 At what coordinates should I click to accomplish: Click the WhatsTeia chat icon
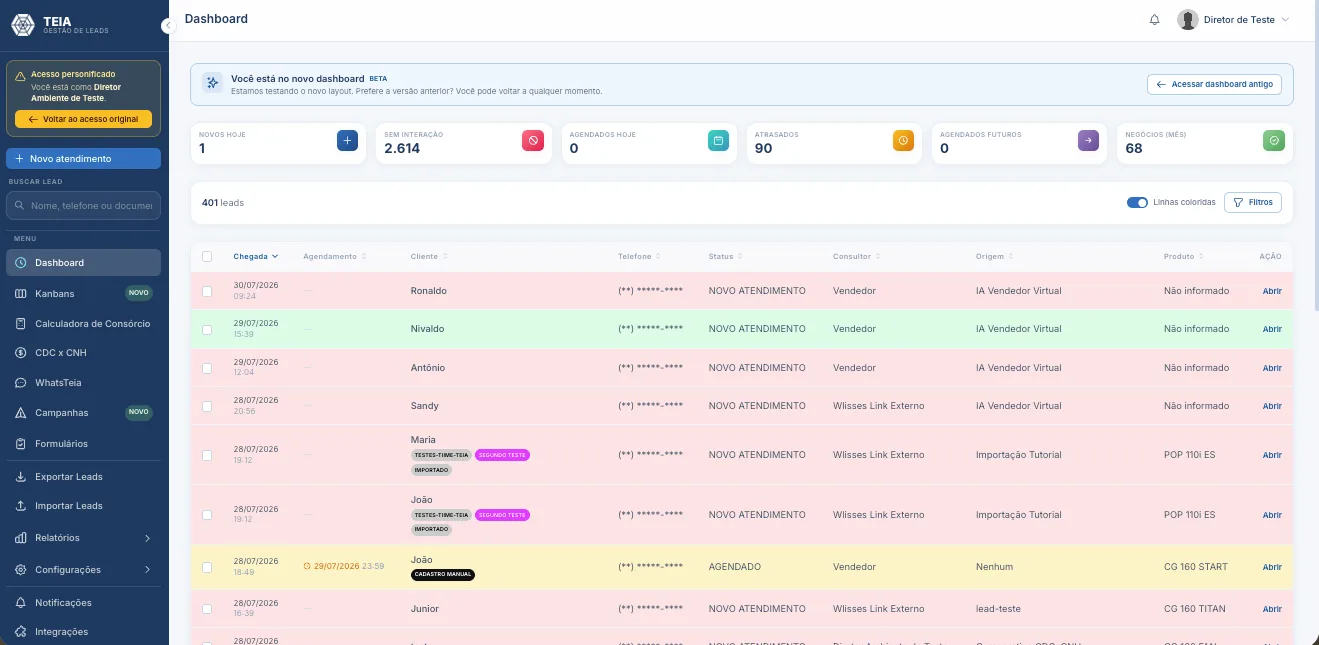pyautogui.click(x=21, y=383)
